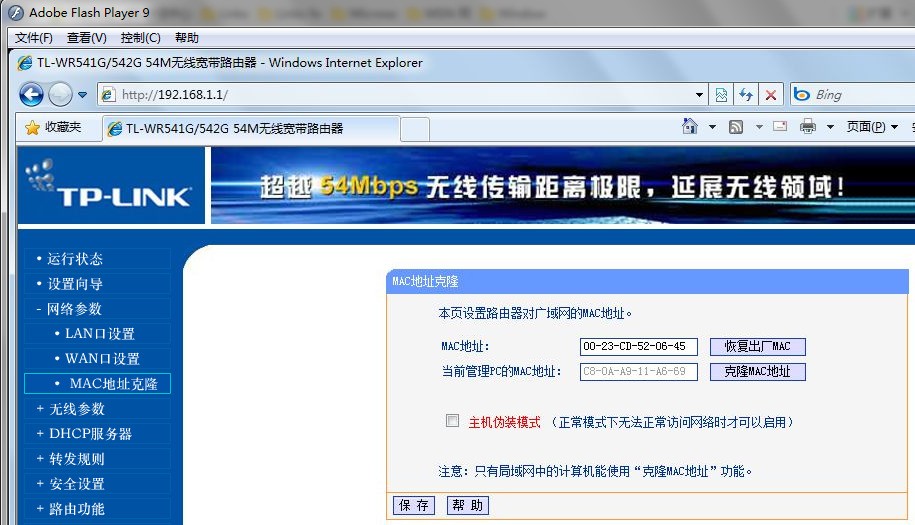Enable the 主机伪装模式 checkbox
The image size is (915, 525).
pos(452,421)
